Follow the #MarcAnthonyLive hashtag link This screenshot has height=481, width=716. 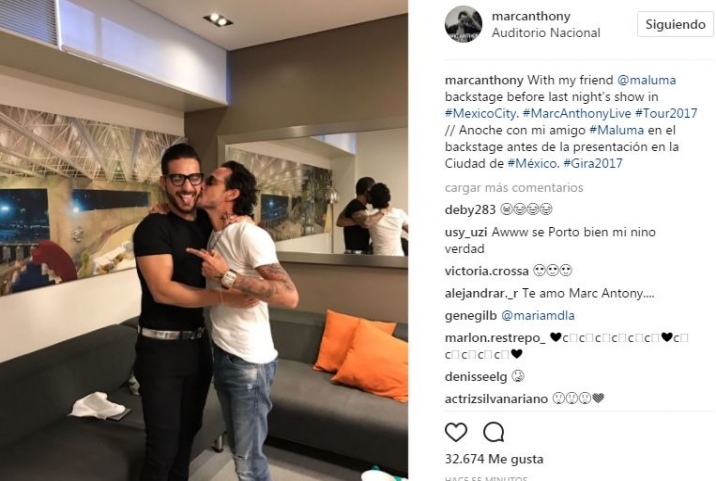coord(577,113)
